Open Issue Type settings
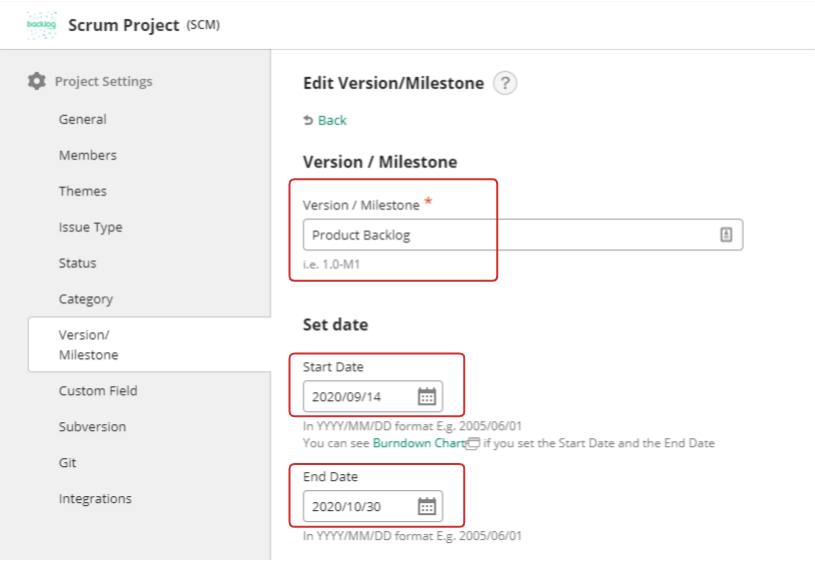Image resolution: width=815 pixels, height=561 pixels. click(x=90, y=227)
